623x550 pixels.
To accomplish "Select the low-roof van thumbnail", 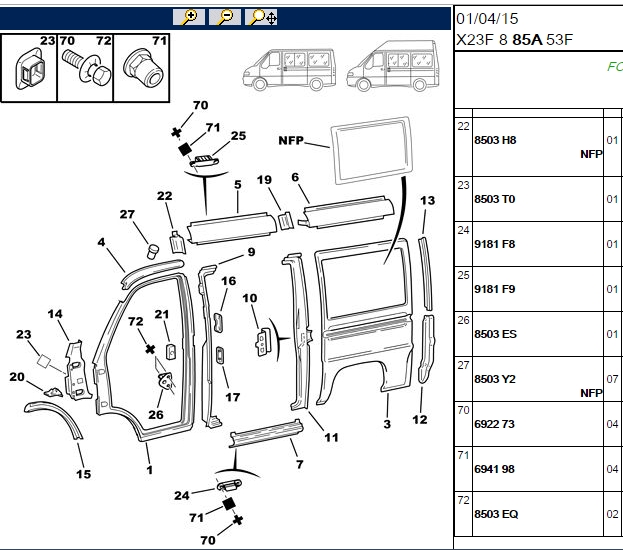I will [289, 70].
